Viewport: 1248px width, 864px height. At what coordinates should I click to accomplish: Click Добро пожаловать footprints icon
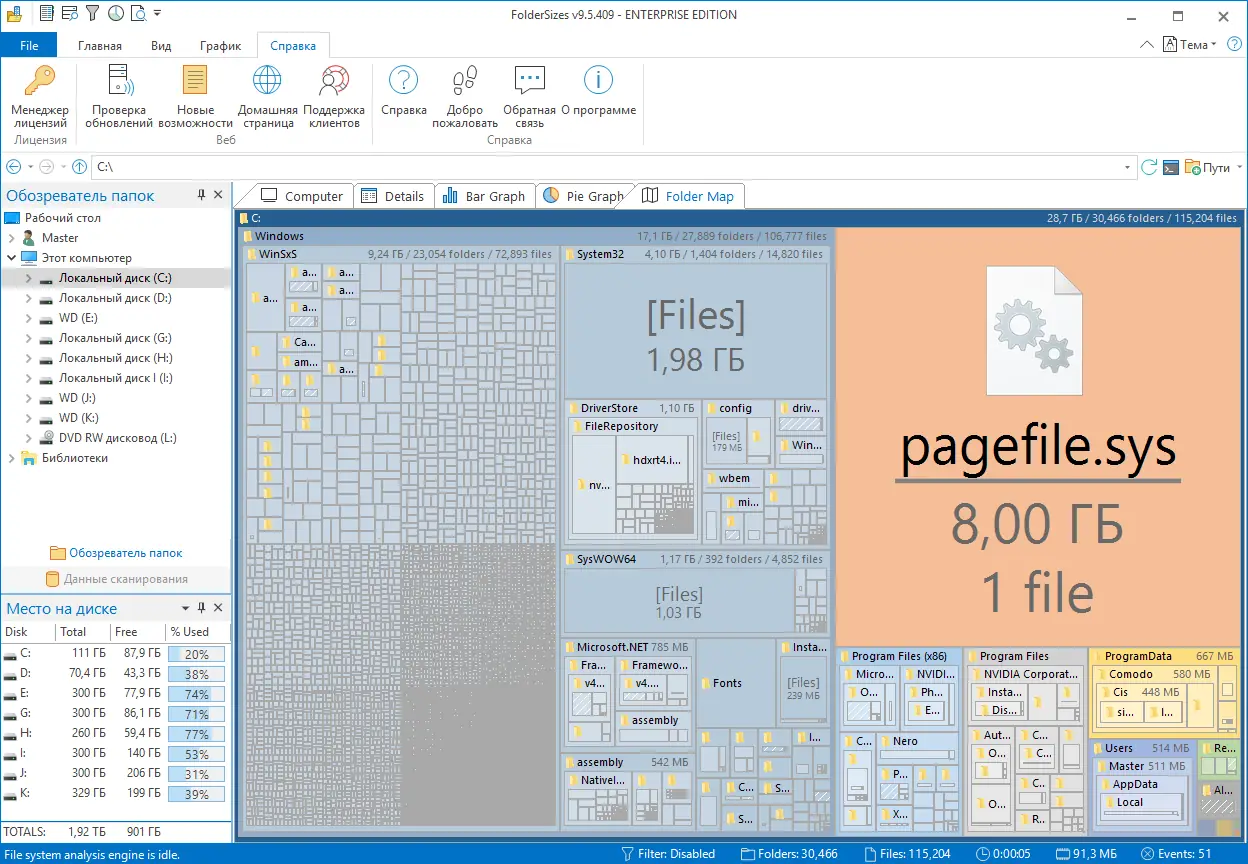pyautogui.click(x=464, y=80)
